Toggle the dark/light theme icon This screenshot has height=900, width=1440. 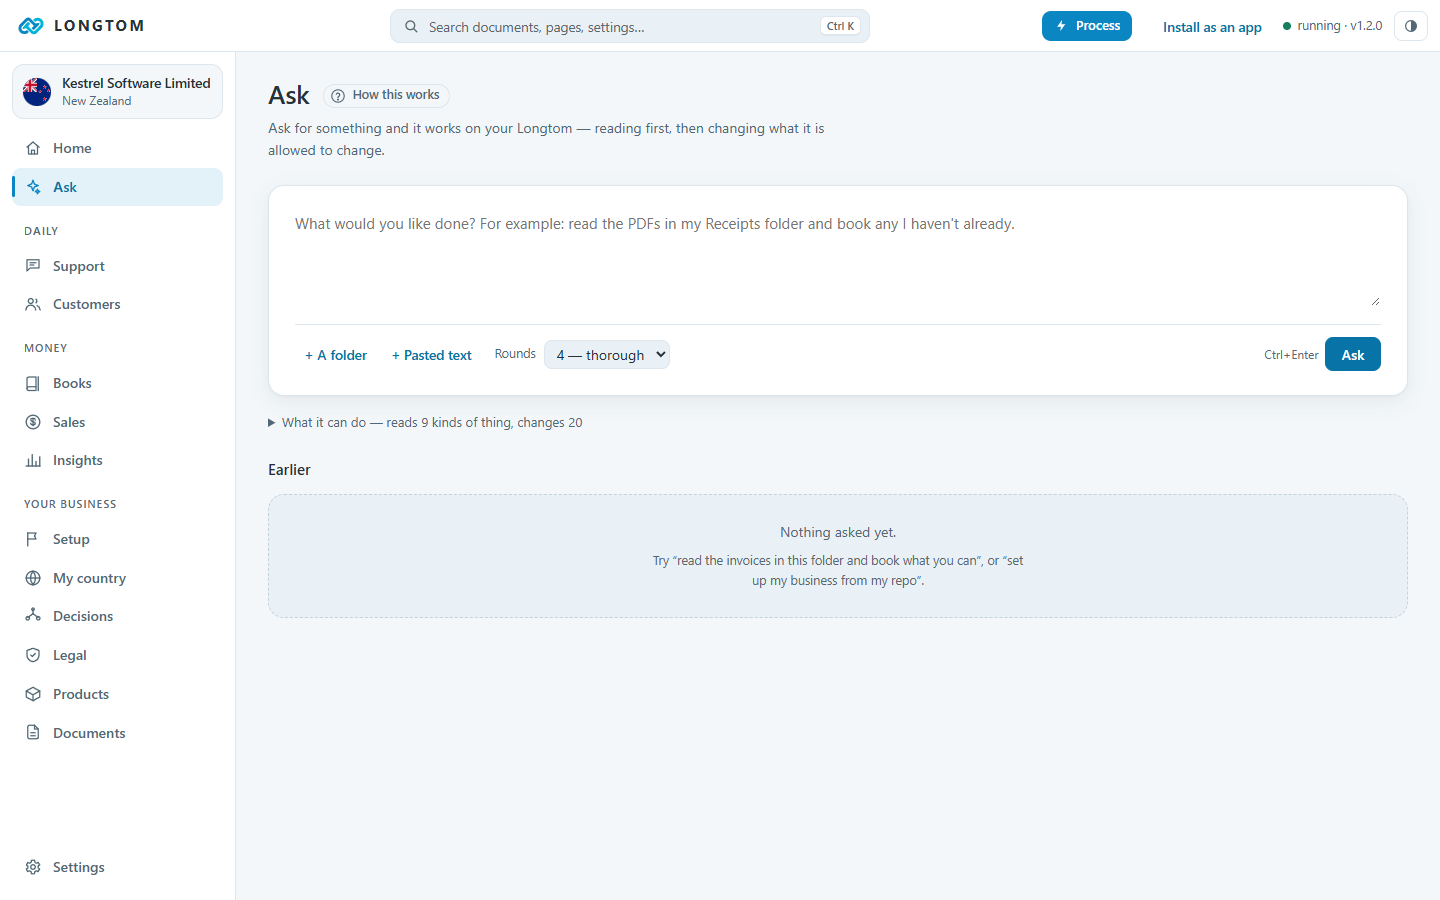(x=1411, y=26)
